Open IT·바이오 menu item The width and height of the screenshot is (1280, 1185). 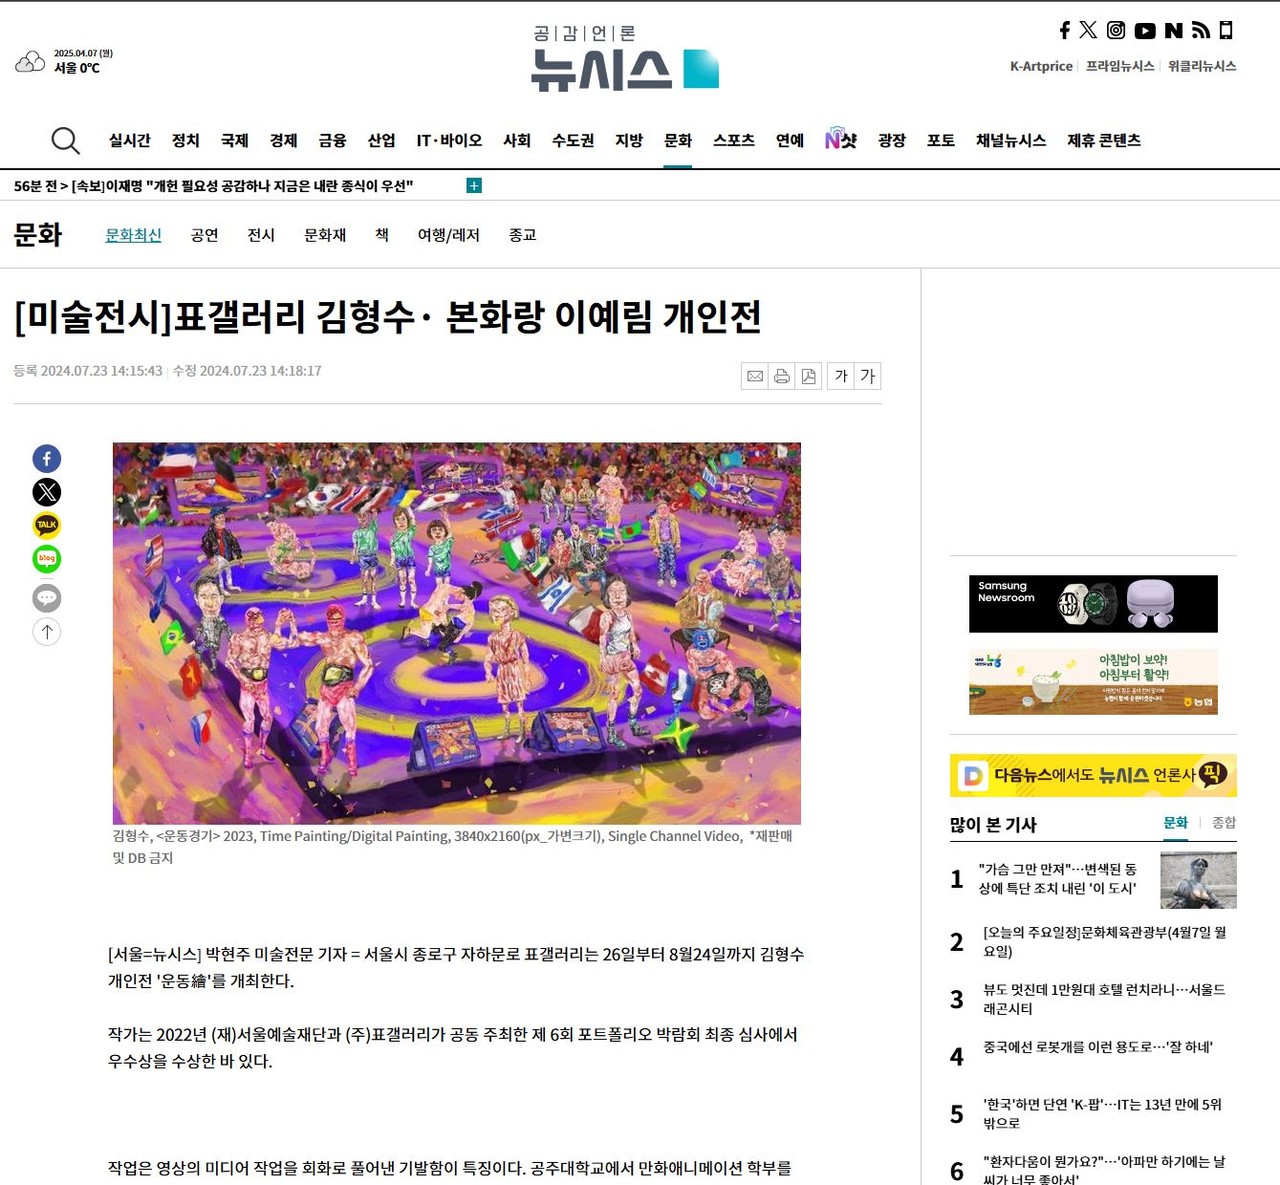(449, 141)
